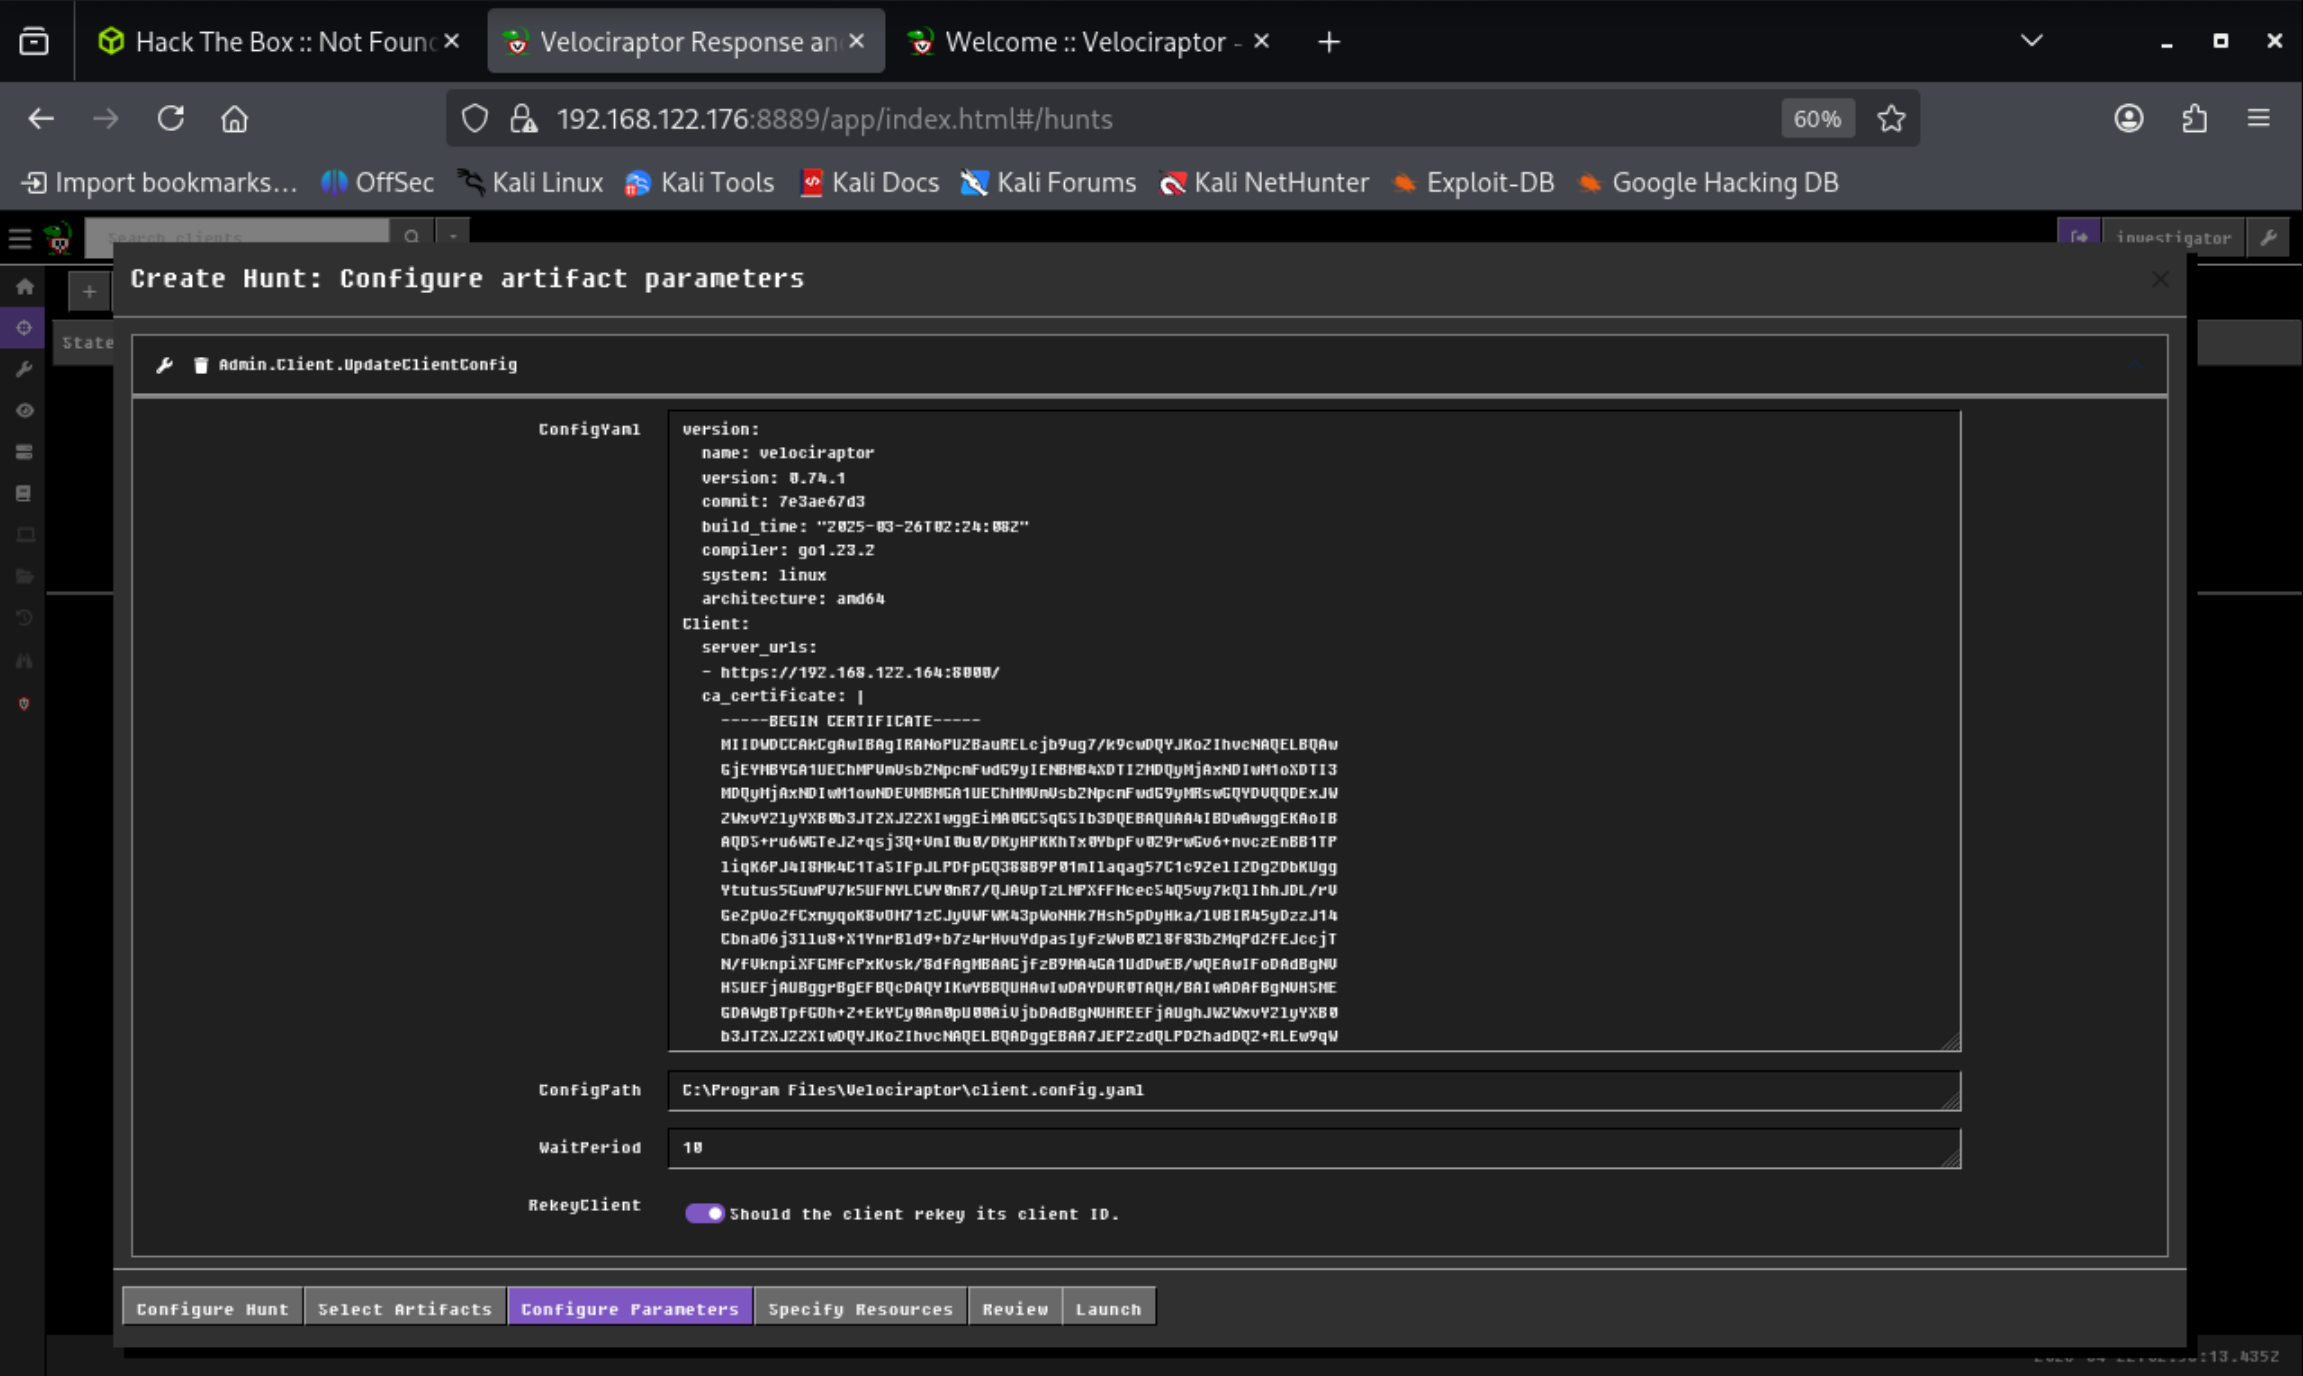The height and width of the screenshot is (1376, 2303).
Task: Toggle the RekeyClient switch
Action: pyautogui.click(x=704, y=1213)
